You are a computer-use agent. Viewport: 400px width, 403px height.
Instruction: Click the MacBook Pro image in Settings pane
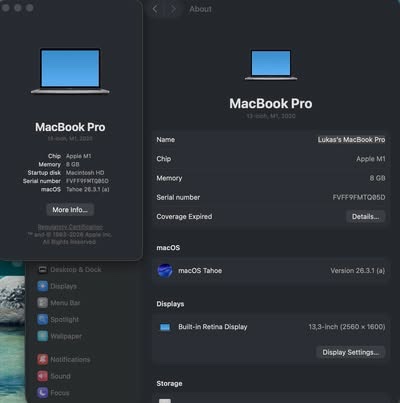pyautogui.click(x=271, y=65)
